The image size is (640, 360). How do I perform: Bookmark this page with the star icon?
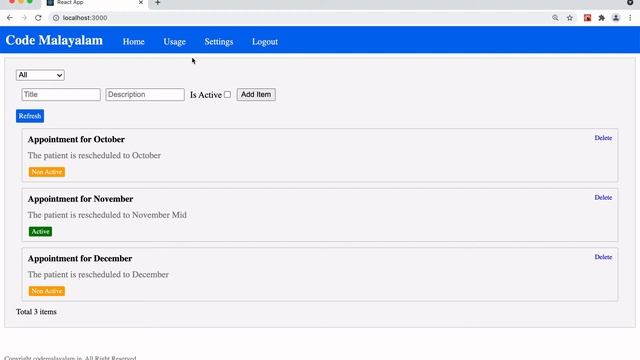[x=570, y=18]
